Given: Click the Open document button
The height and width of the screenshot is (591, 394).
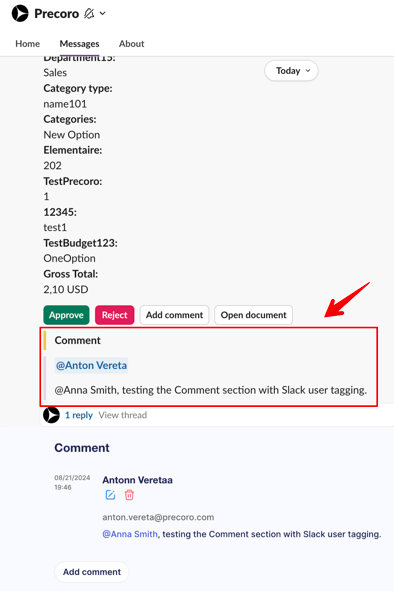Looking at the screenshot, I should coord(254,315).
